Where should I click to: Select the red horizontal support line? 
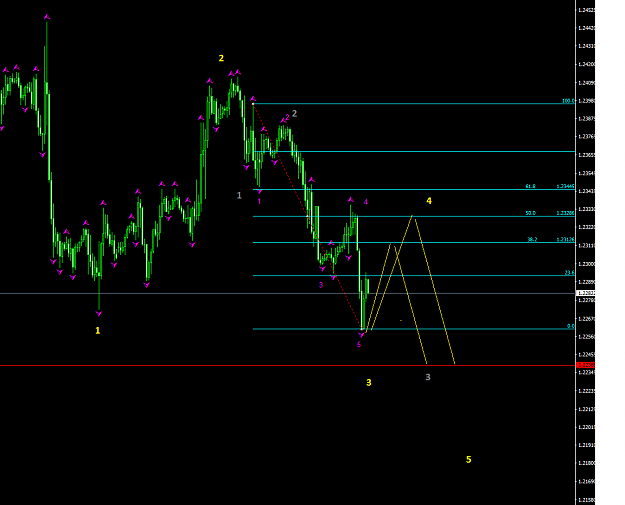[x=287, y=365]
